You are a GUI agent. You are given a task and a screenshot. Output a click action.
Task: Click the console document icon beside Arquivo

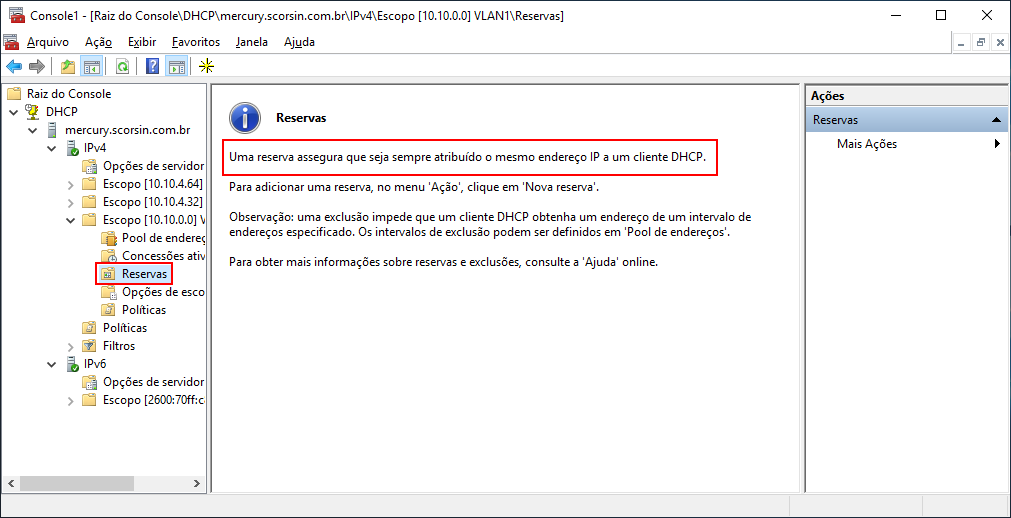pos(11,43)
